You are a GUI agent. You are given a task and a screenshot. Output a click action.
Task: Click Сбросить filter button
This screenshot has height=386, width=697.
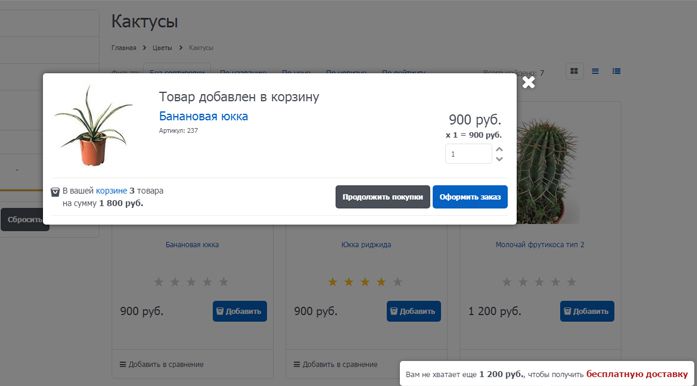tap(25, 219)
